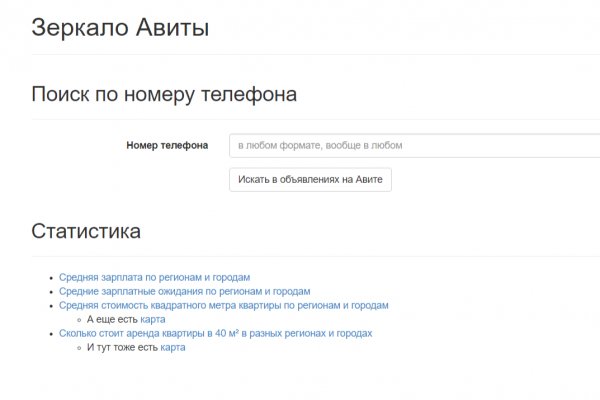This screenshot has height=400, width=600.
Task: Click the bullet before 'Средняя зарплата' item
Action: (50, 277)
